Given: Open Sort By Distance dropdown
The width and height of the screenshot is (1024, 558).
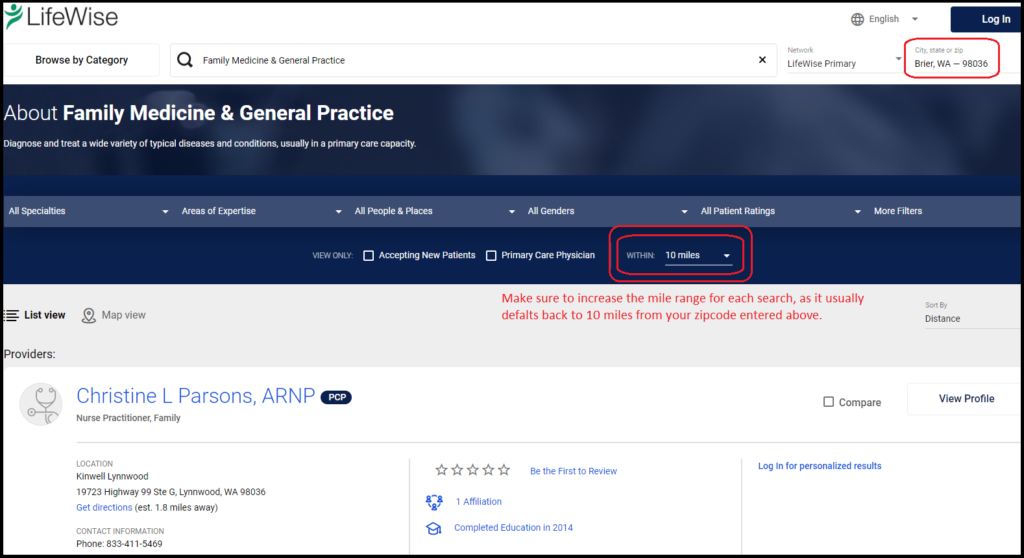Looking at the screenshot, I should point(970,319).
